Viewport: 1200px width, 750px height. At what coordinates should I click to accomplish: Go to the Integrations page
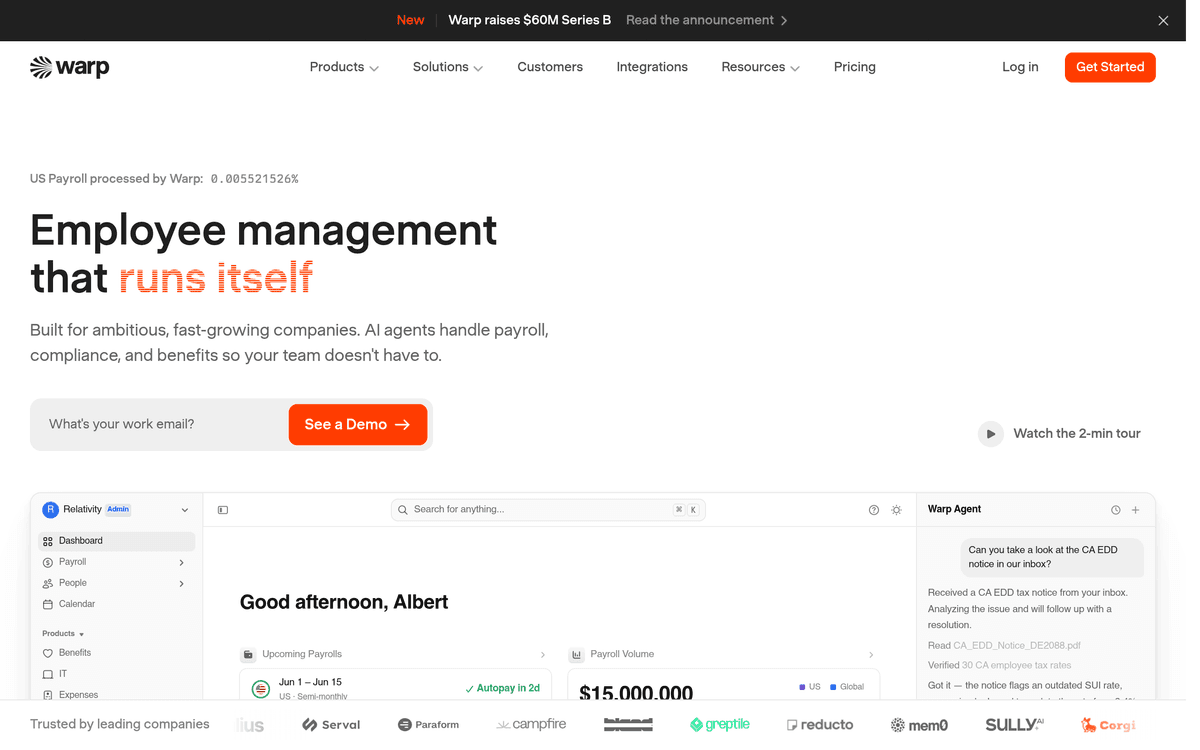click(x=652, y=67)
